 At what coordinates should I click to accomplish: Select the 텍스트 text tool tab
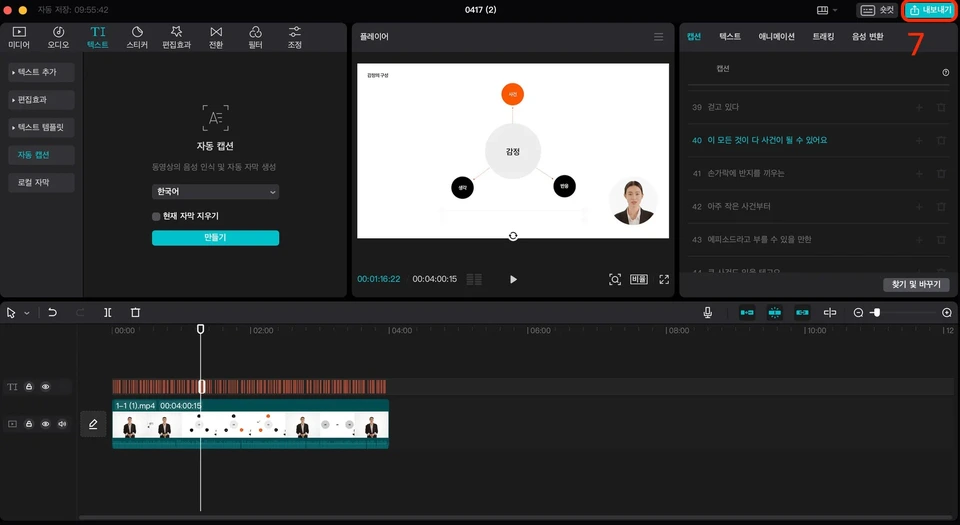click(x=97, y=37)
